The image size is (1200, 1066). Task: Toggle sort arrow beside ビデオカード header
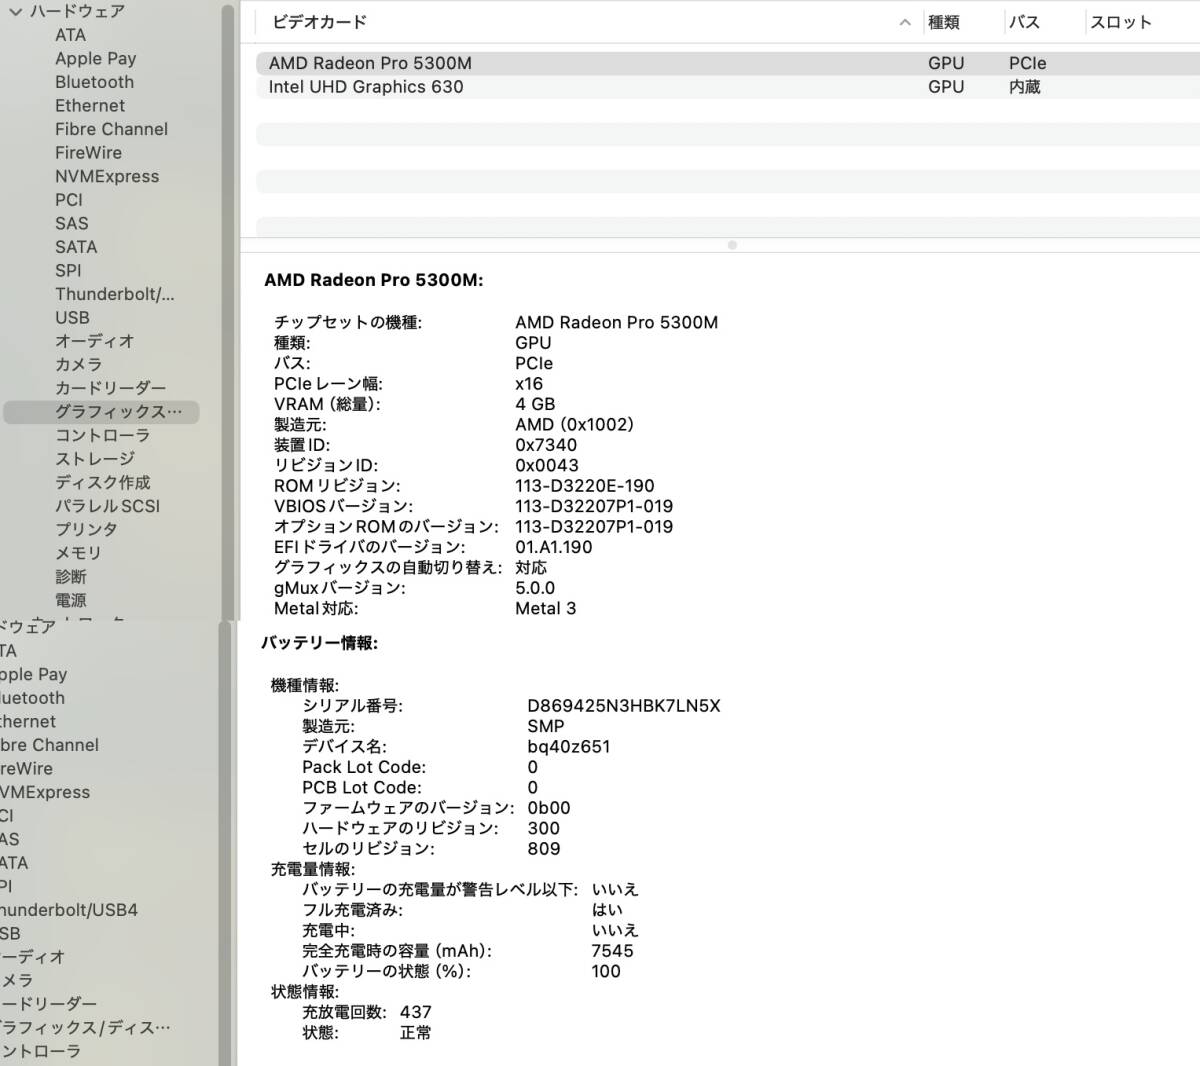905,22
